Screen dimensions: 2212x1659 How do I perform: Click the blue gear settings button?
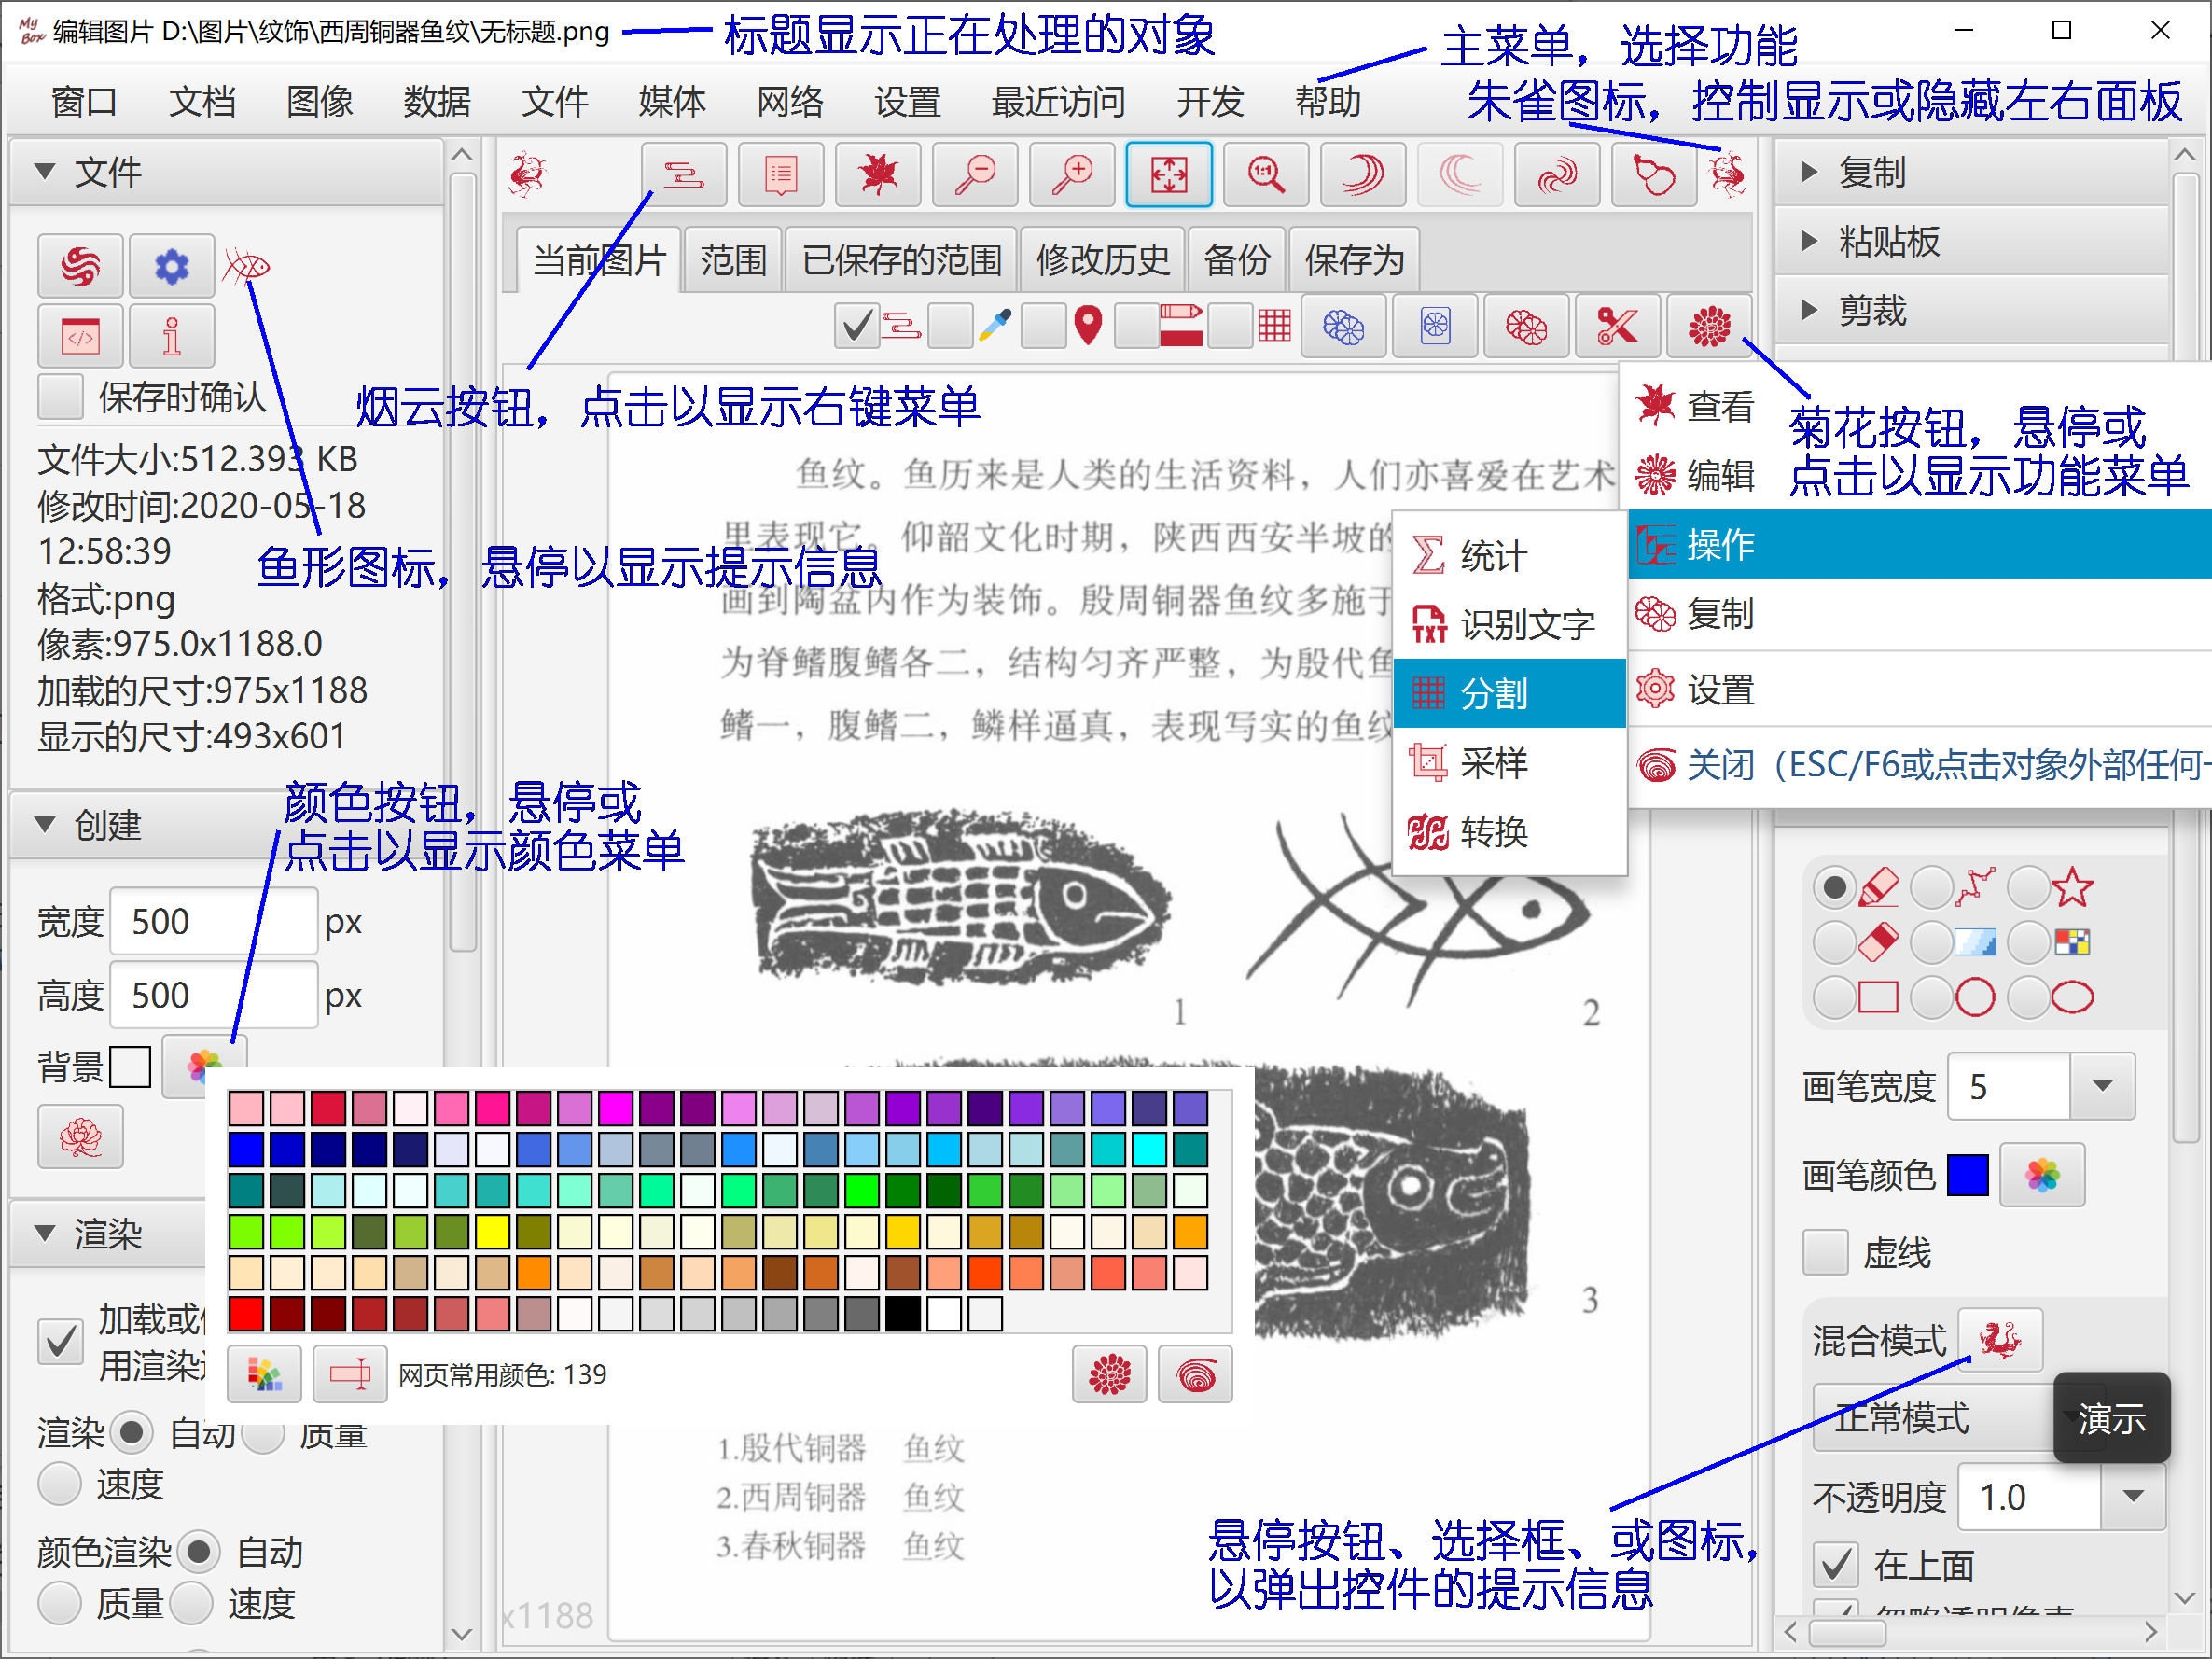(172, 266)
